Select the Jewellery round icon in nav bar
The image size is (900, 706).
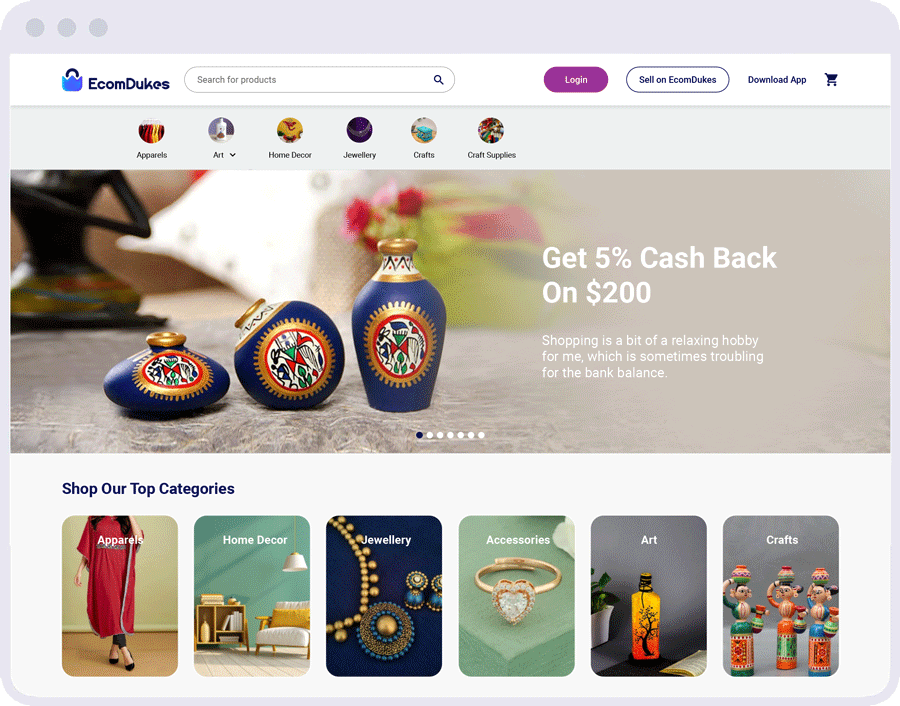(x=359, y=130)
